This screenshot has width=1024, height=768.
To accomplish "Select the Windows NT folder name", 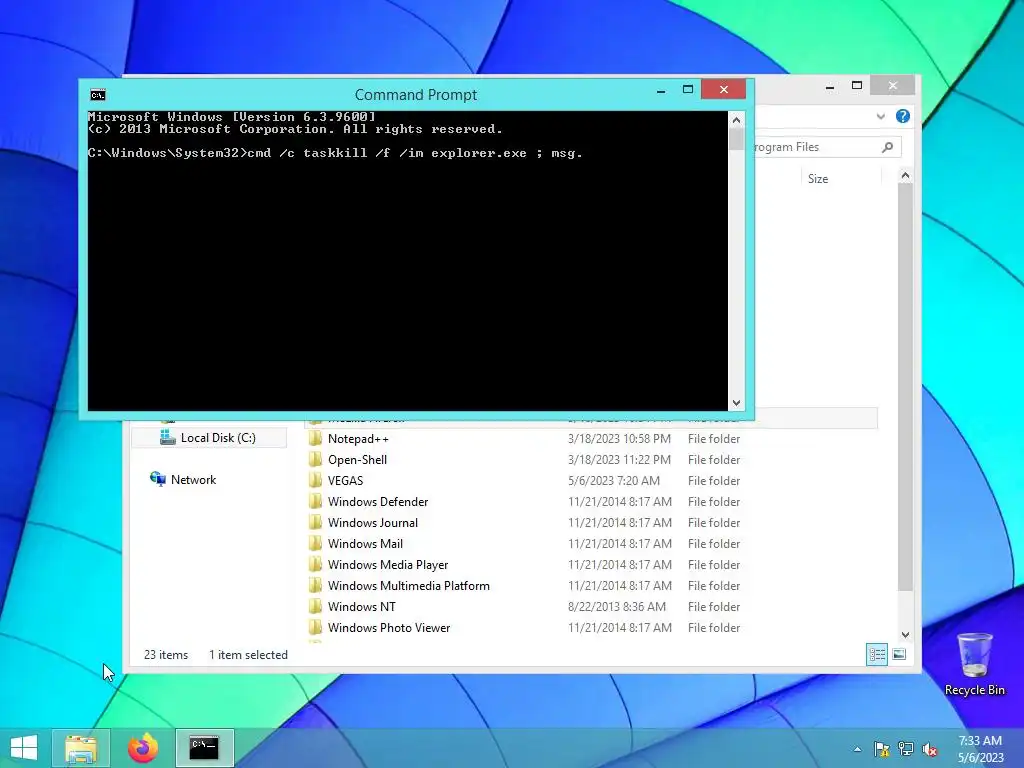I will [x=362, y=607].
